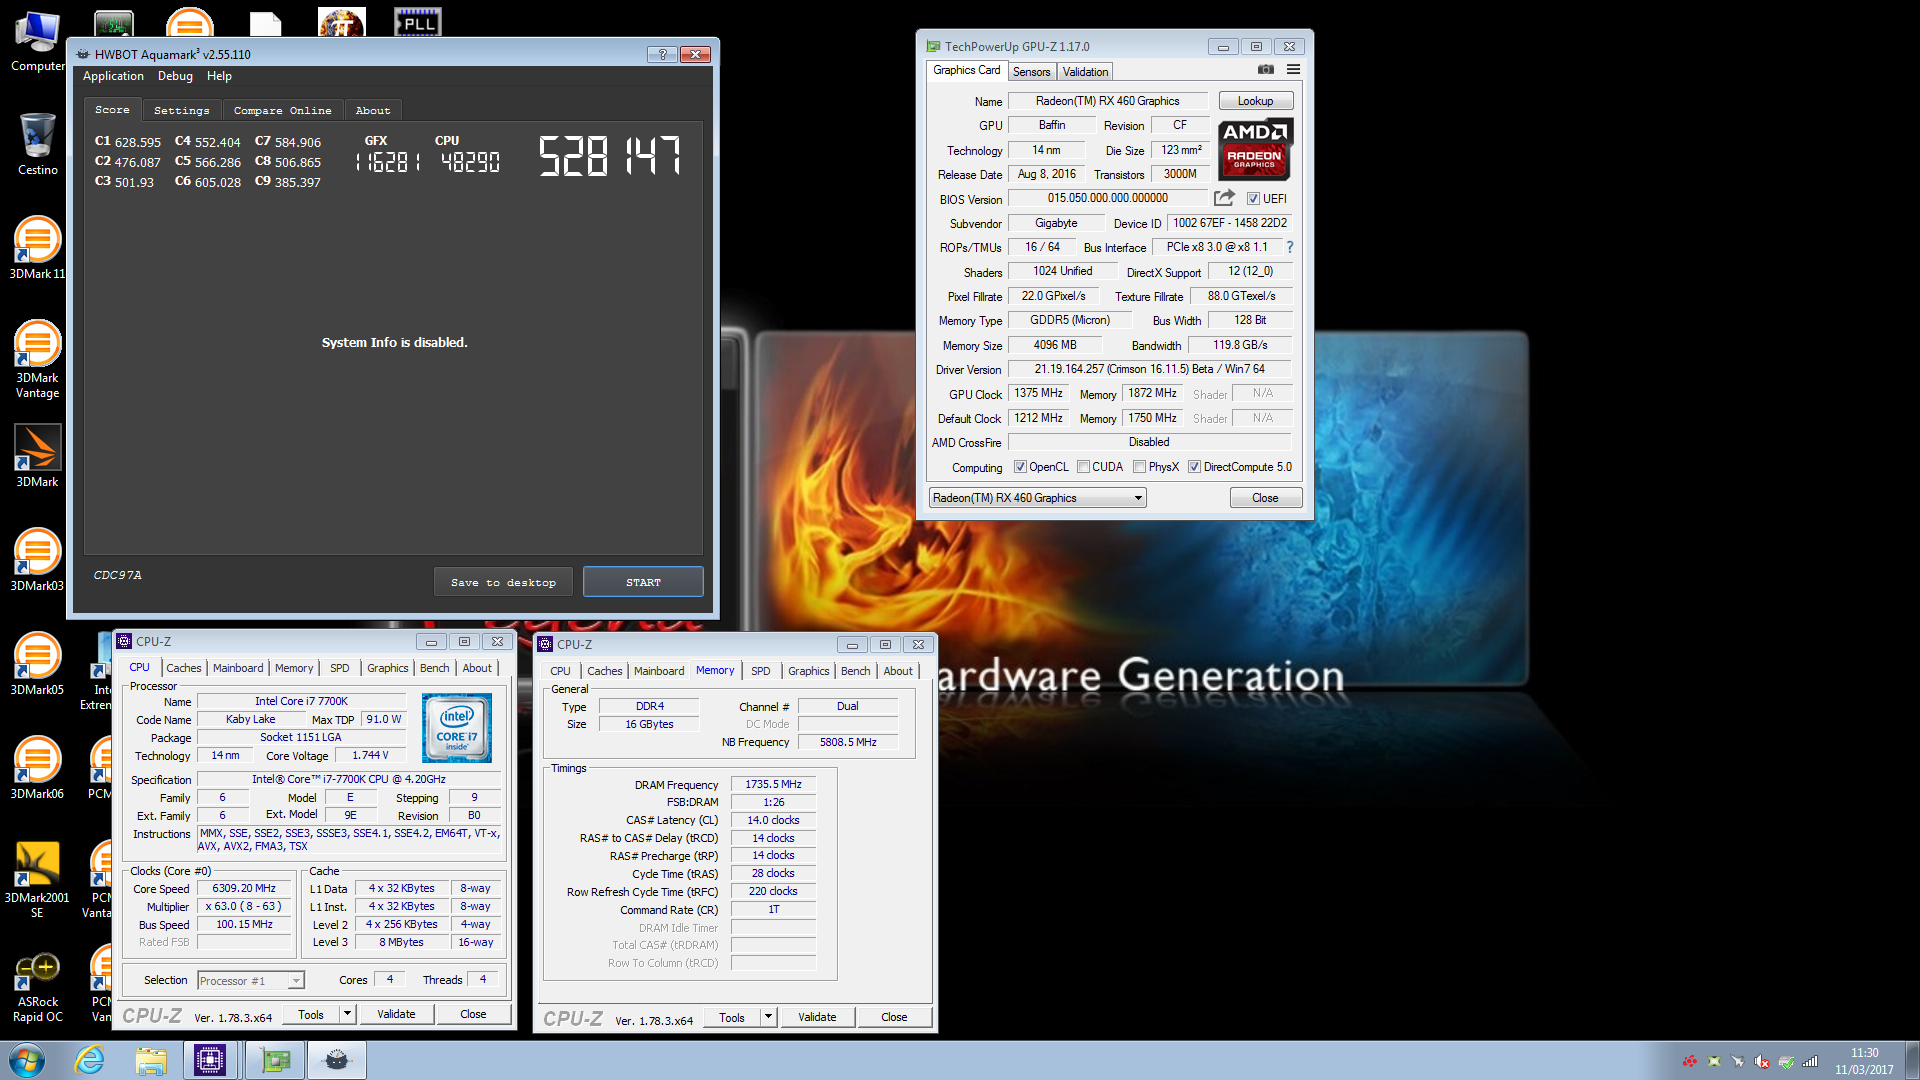The image size is (1920, 1080).
Task: Click the GPU-Z screenshot camera icon
Action: pyautogui.click(x=1266, y=70)
